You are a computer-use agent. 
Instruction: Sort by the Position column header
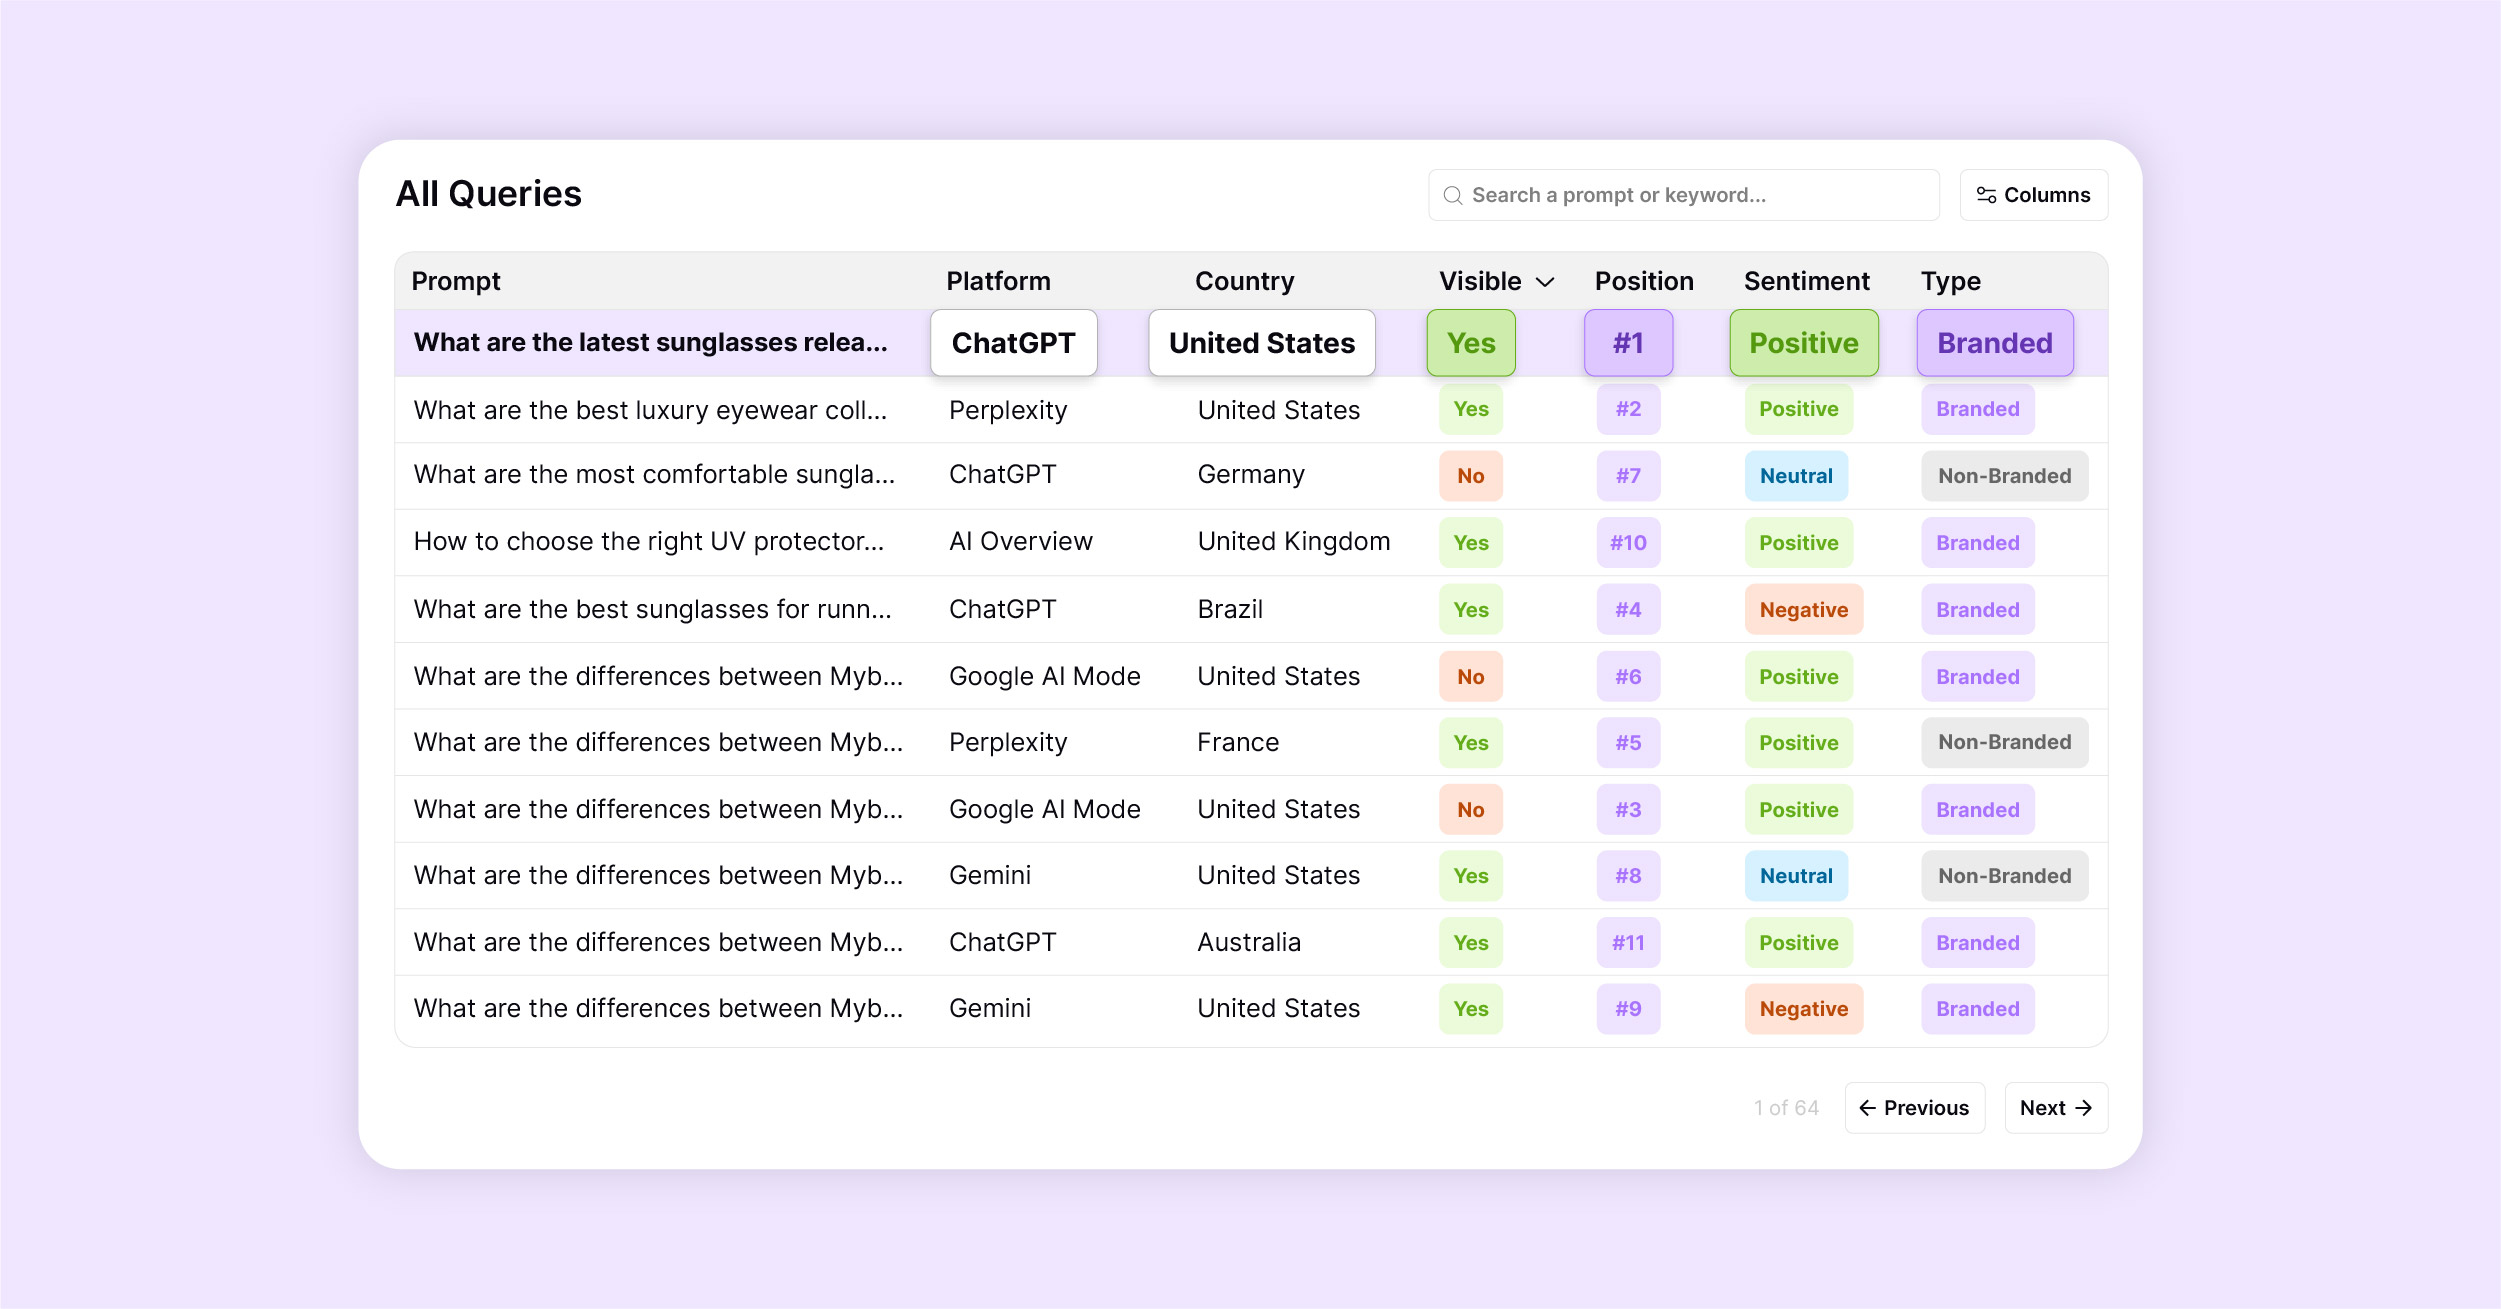[x=1644, y=281]
